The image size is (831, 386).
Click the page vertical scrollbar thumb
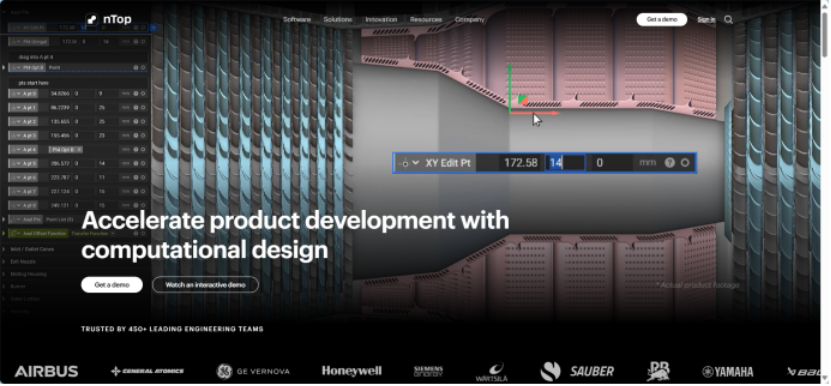click(825, 33)
